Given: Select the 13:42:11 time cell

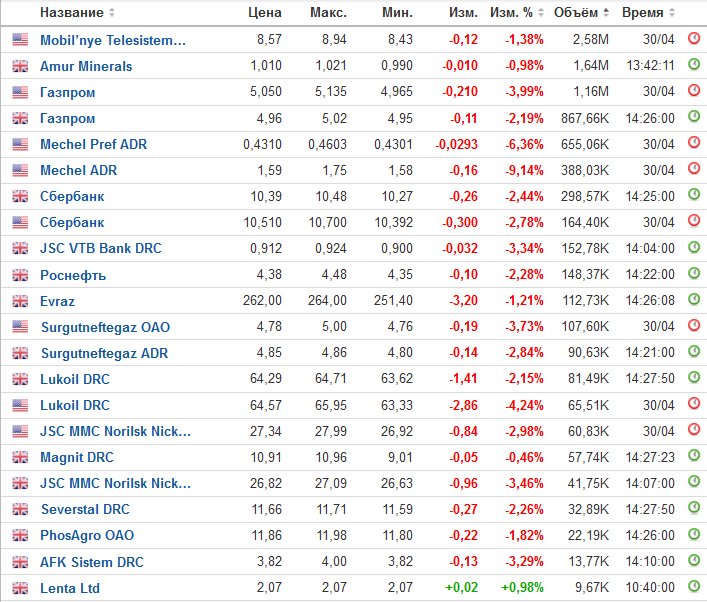Looking at the screenshot, I should (650, 66).
